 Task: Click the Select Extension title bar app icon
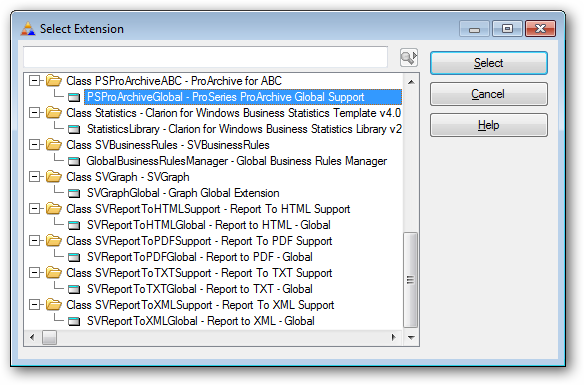click(28, 29)
